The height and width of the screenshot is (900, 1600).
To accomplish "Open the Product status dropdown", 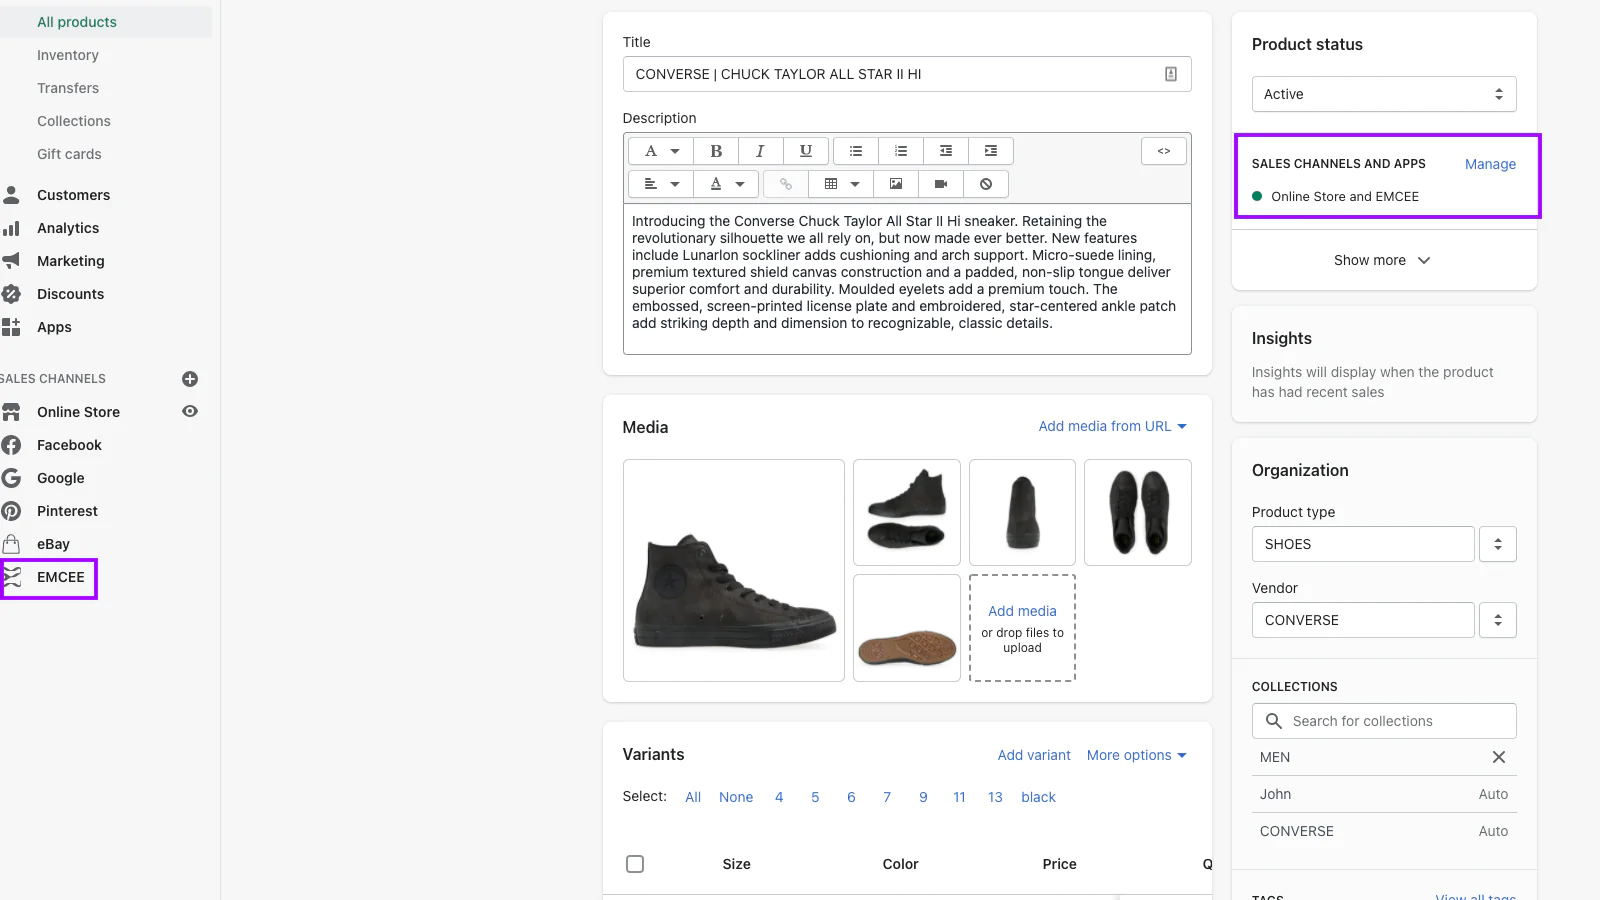I will coord(1384,94).
